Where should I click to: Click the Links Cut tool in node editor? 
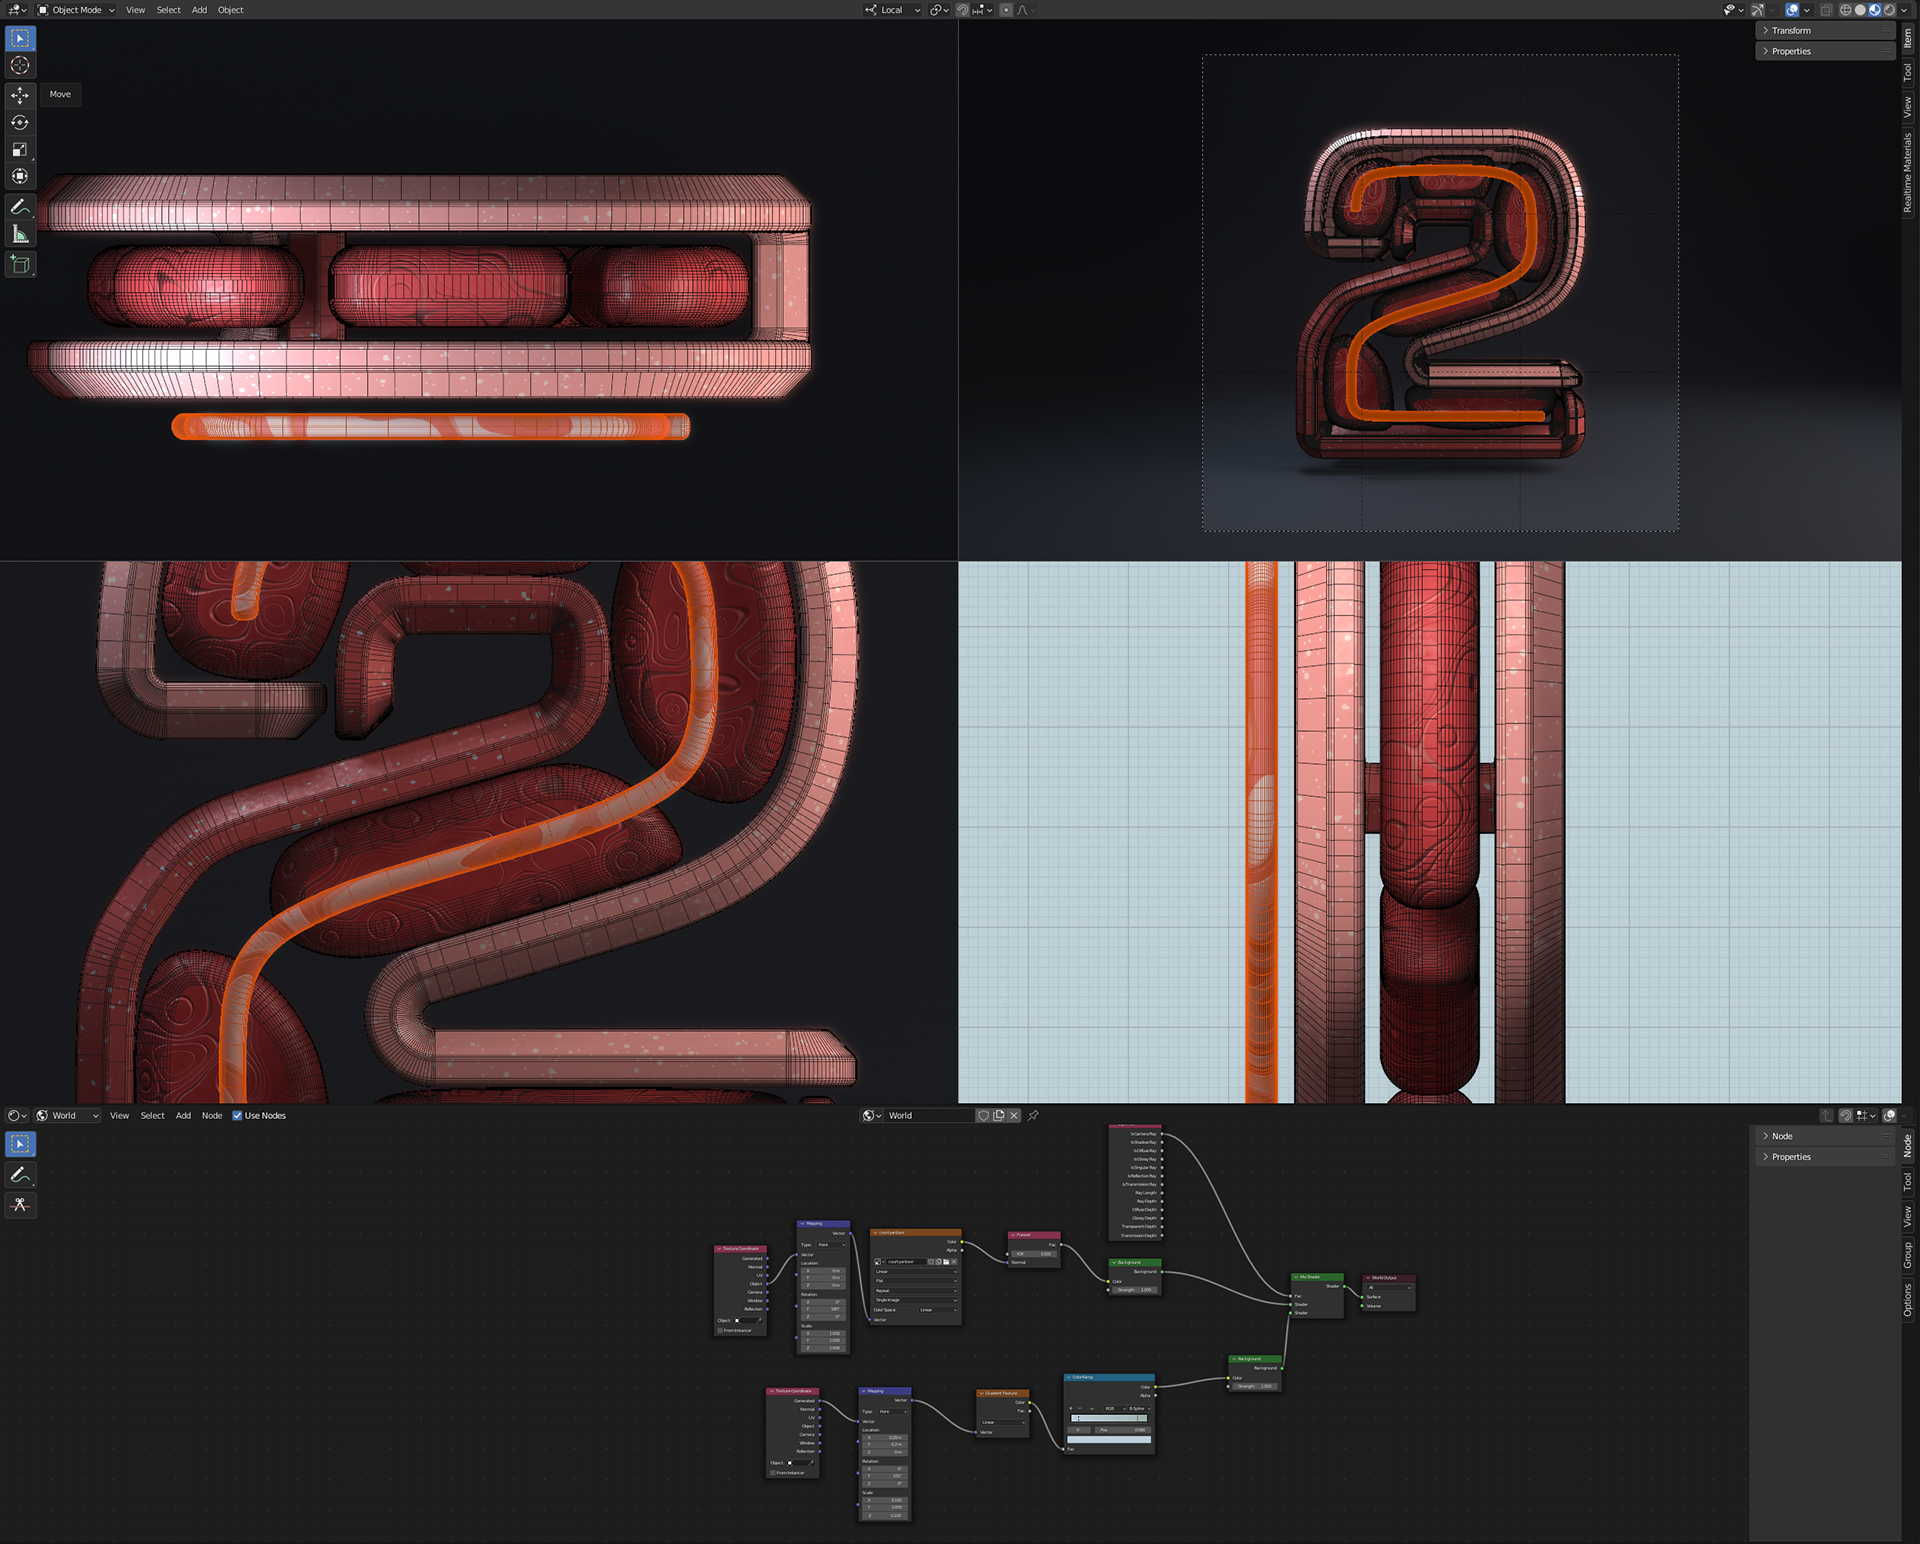(20, 1205)
